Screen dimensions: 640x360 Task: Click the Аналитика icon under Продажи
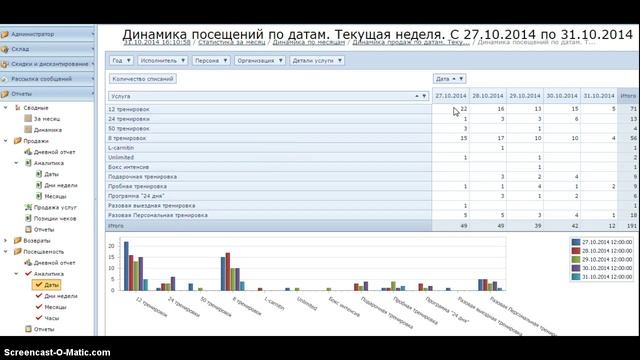click(x=28, y=163)
